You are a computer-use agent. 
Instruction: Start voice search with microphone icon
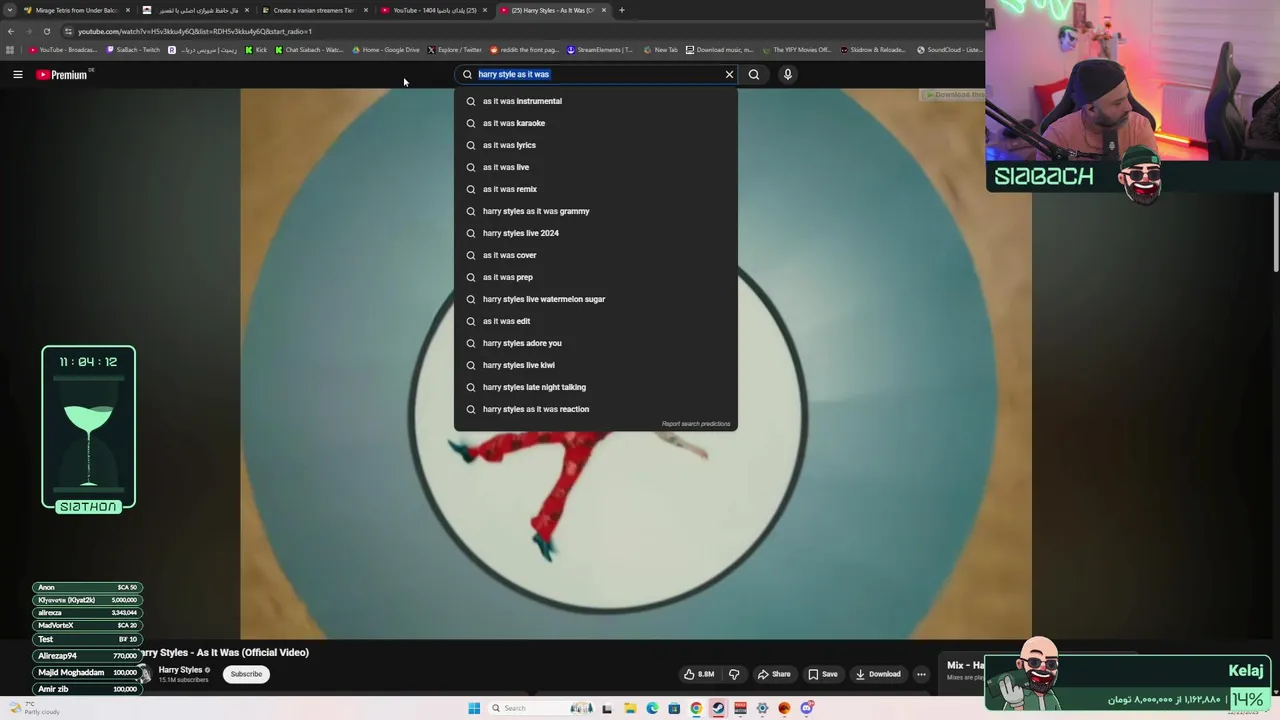[788, 74]
